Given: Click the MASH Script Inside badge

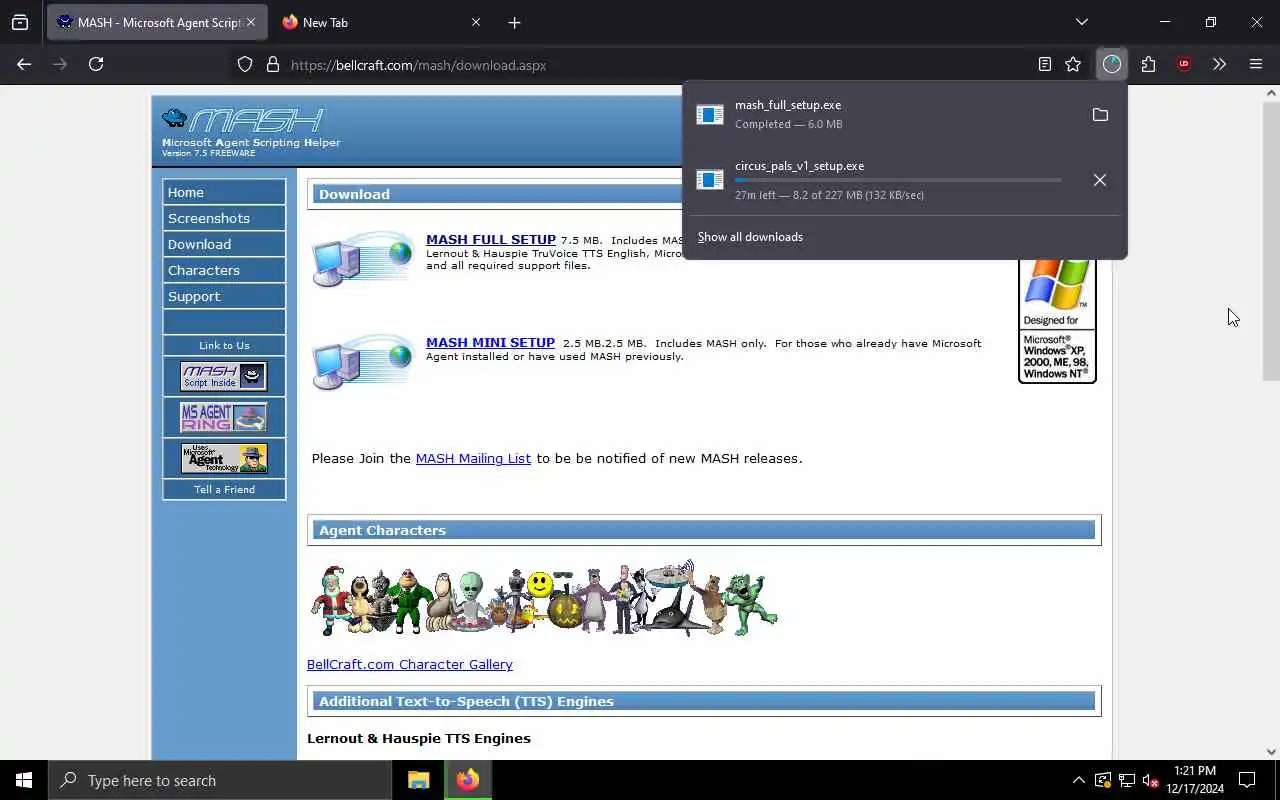Looking at the screenshot, I should 224,376.
